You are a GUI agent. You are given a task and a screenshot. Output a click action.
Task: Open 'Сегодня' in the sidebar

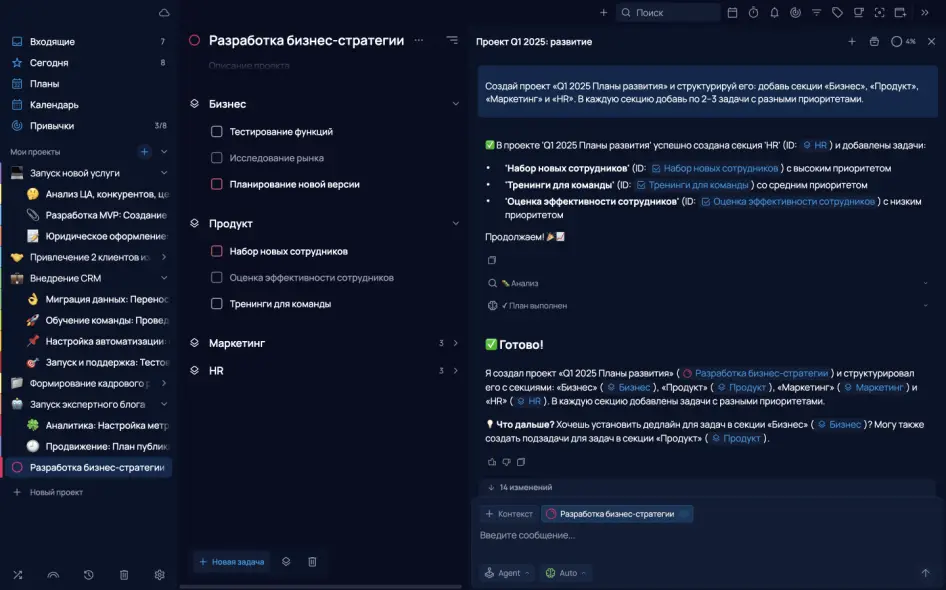(x=49, y=63)
